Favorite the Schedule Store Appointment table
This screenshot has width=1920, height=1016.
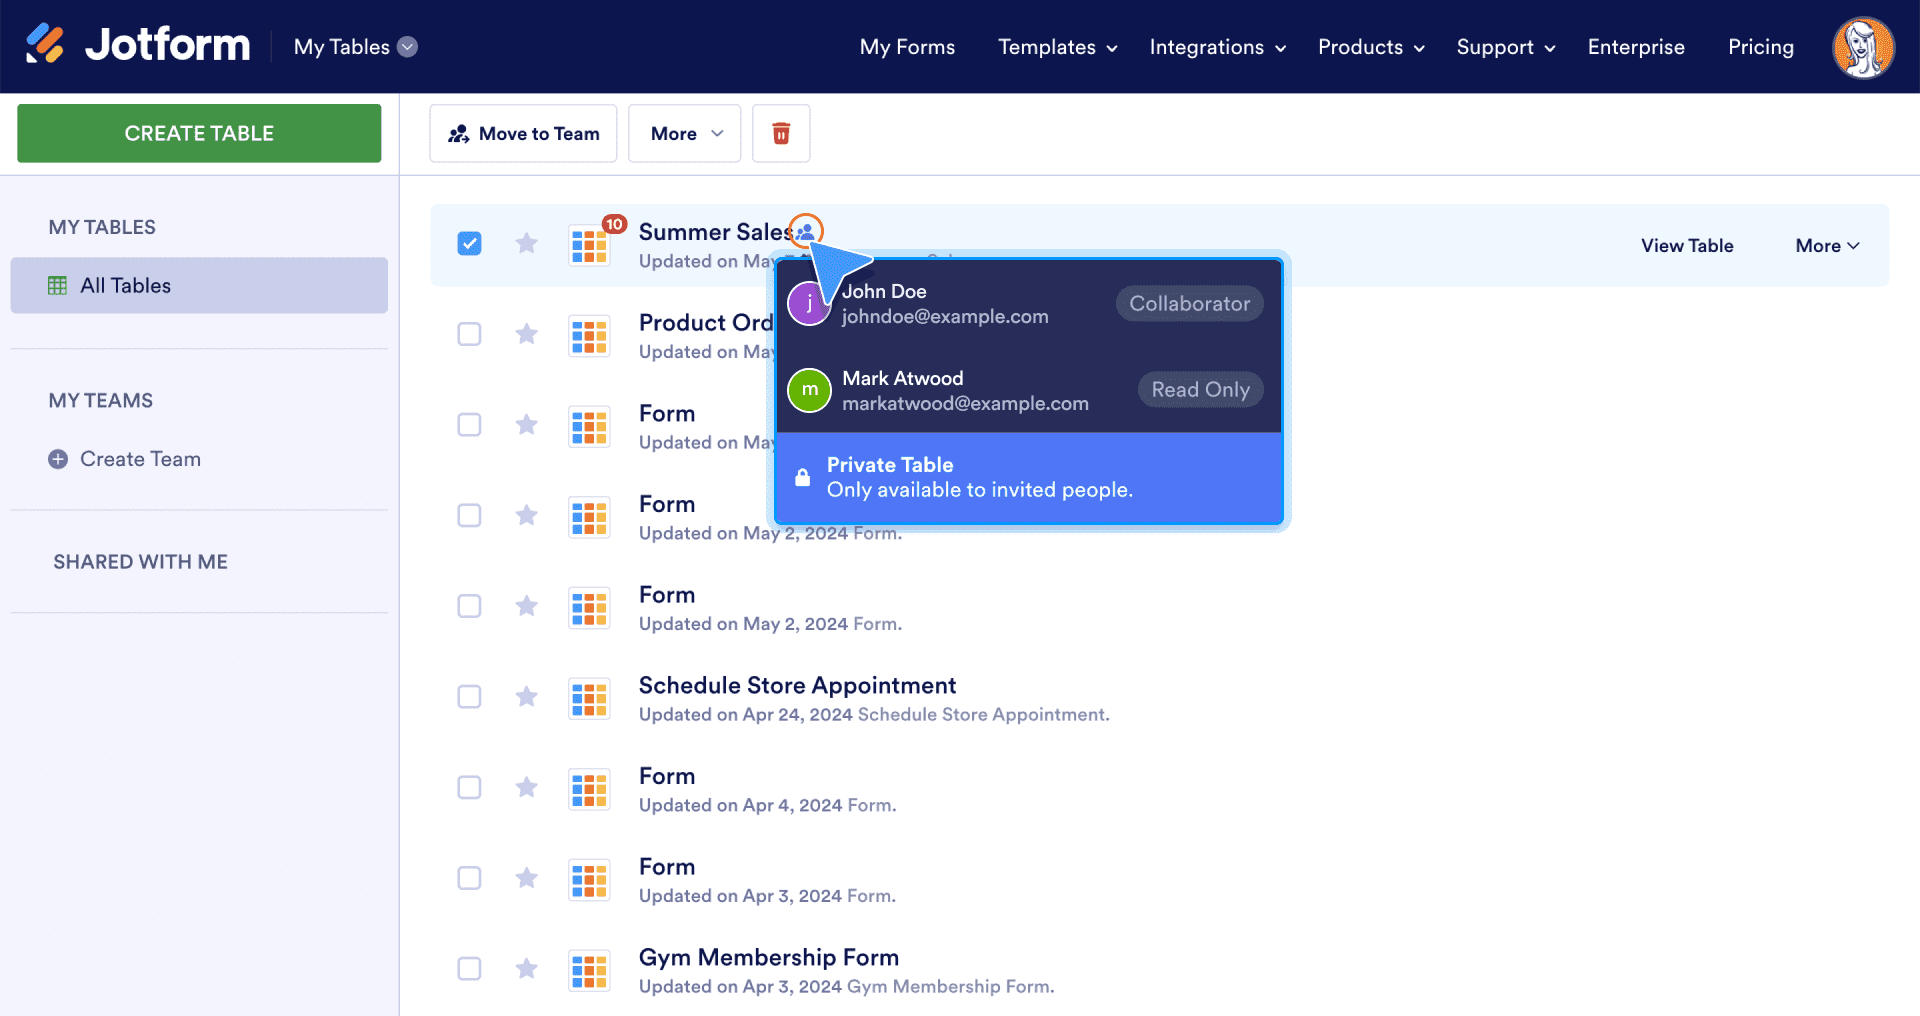526,697
